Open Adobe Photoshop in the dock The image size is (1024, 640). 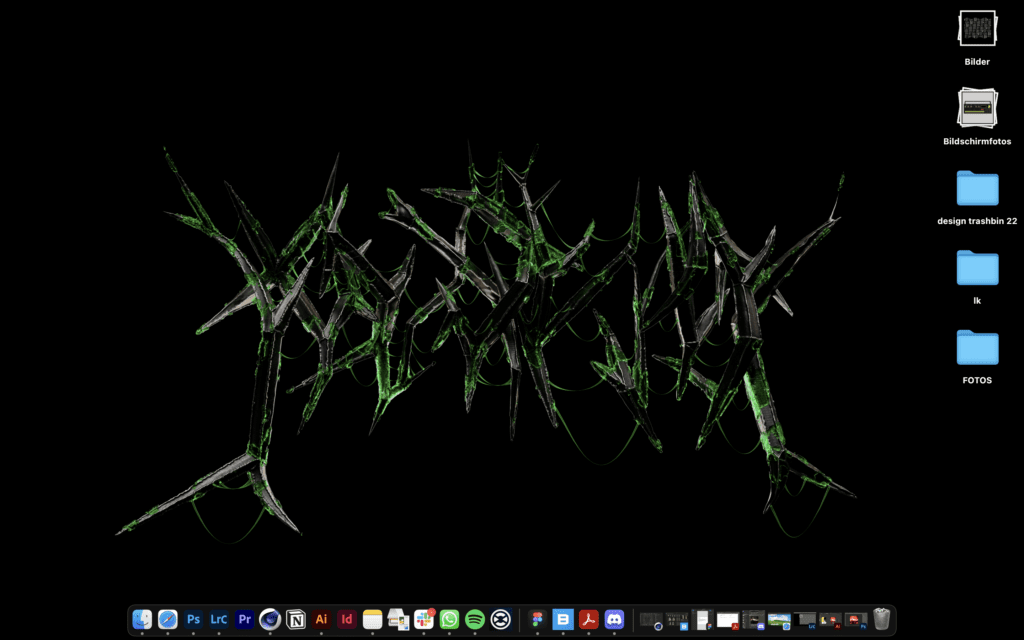193,620
